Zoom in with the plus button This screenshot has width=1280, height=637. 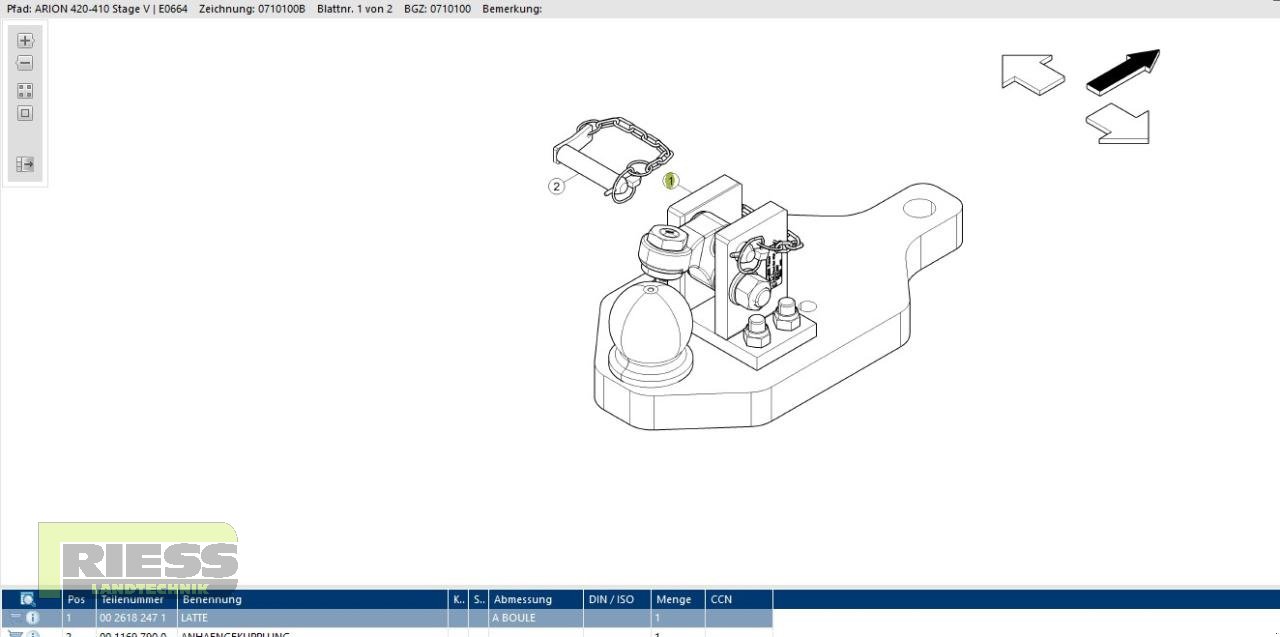[x=25, y=41]
